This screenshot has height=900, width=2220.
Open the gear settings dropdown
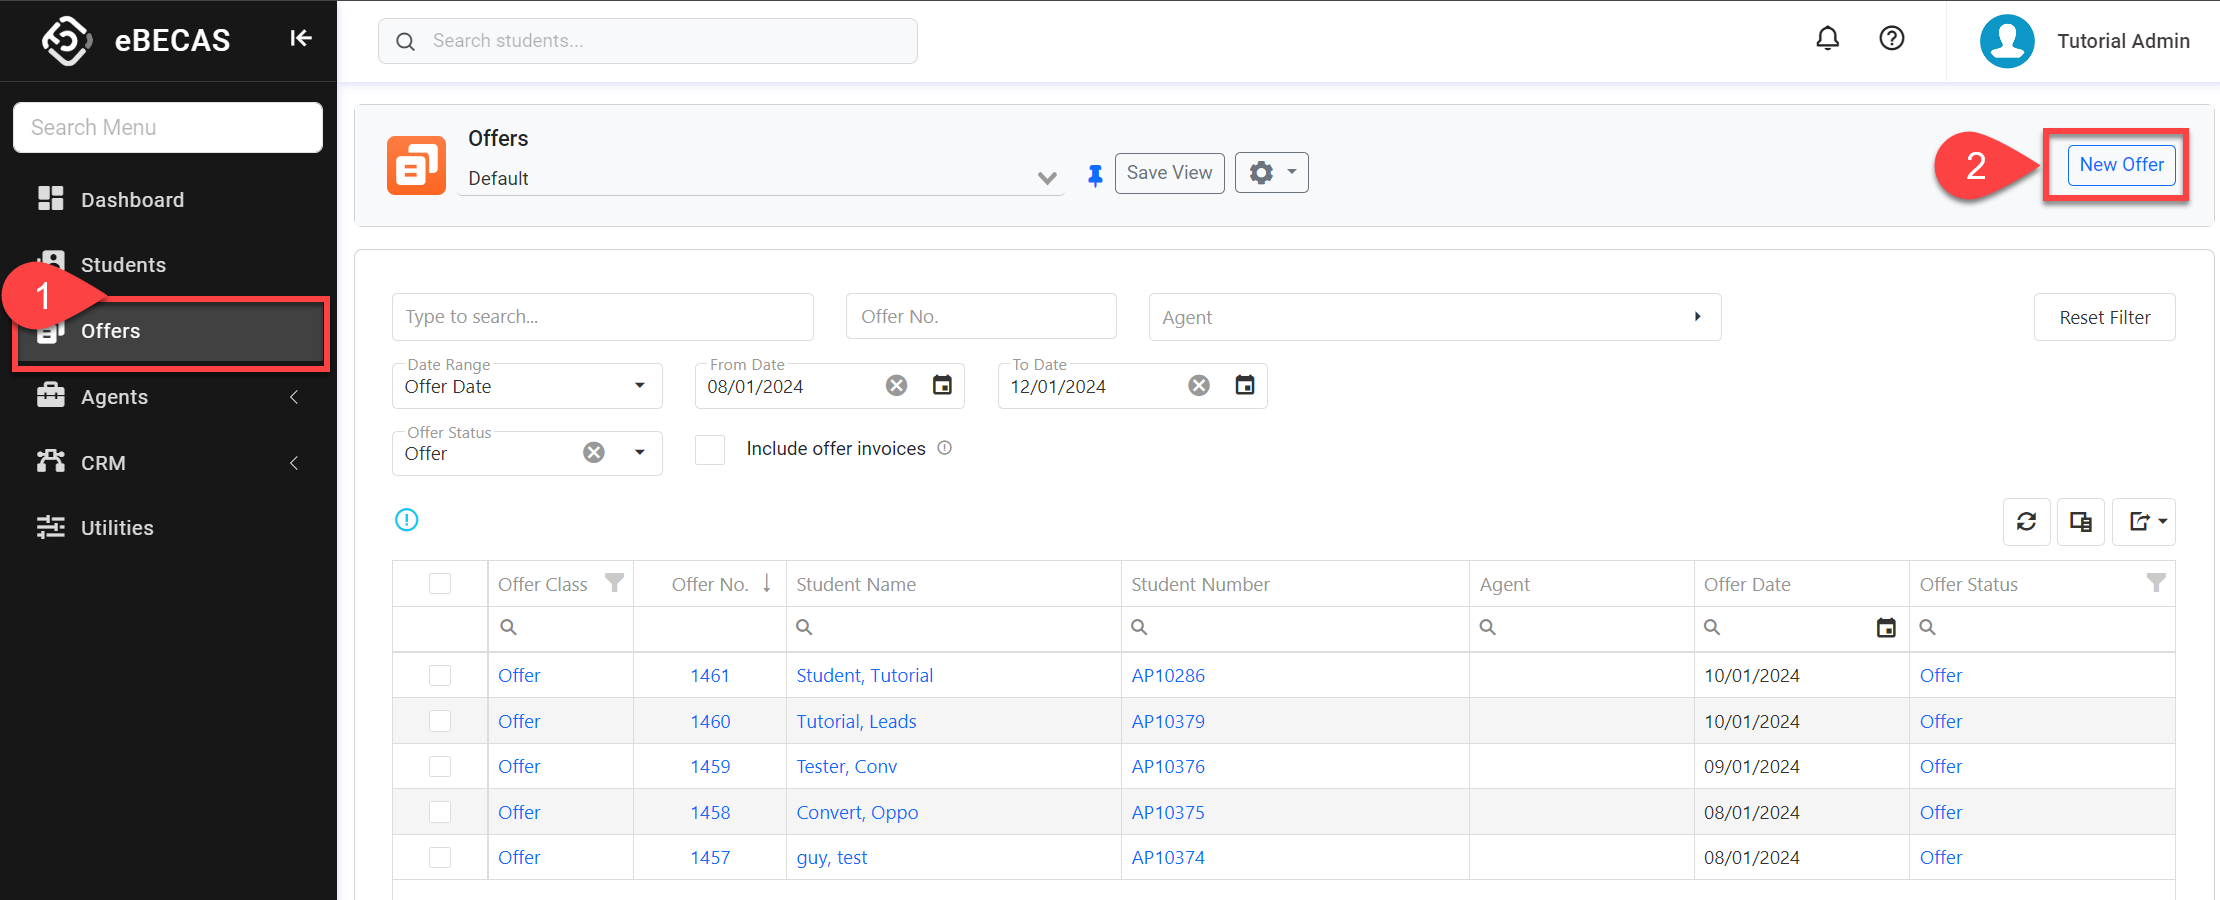pos(1271,173)
